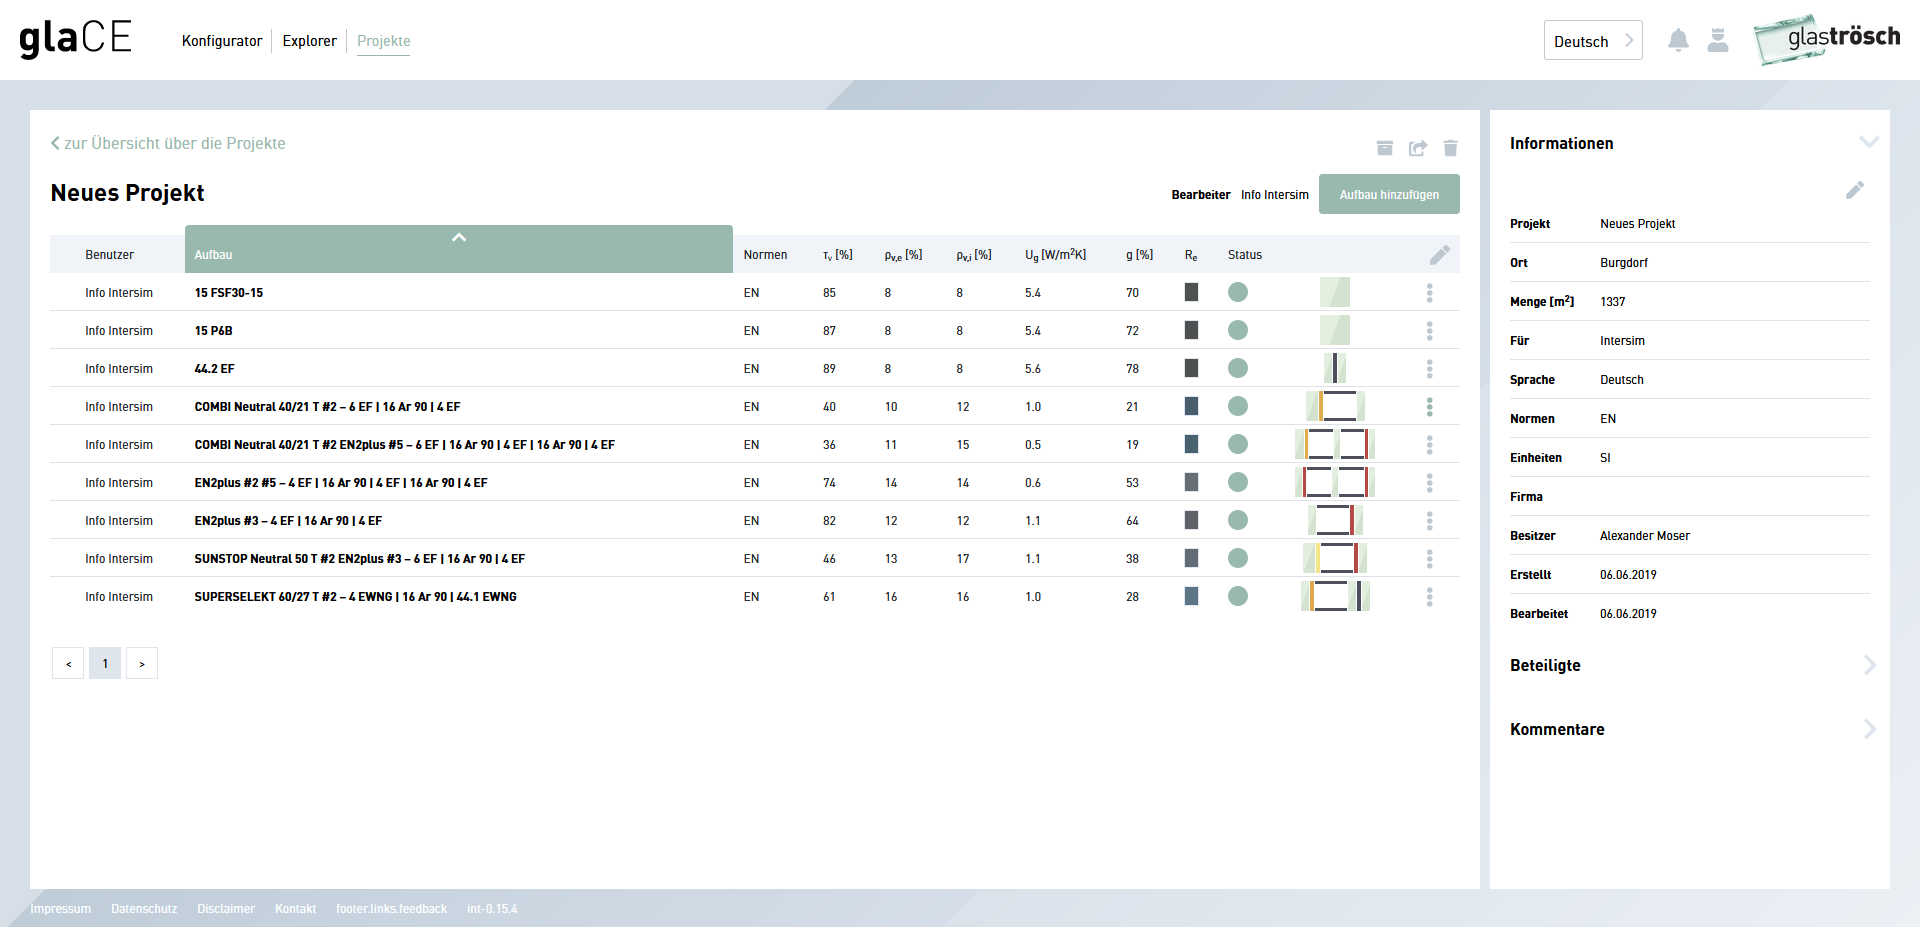The height and width of the screenshot is (927, 1920).
Task: Go to next page in pagination
Action: [142, 663]
